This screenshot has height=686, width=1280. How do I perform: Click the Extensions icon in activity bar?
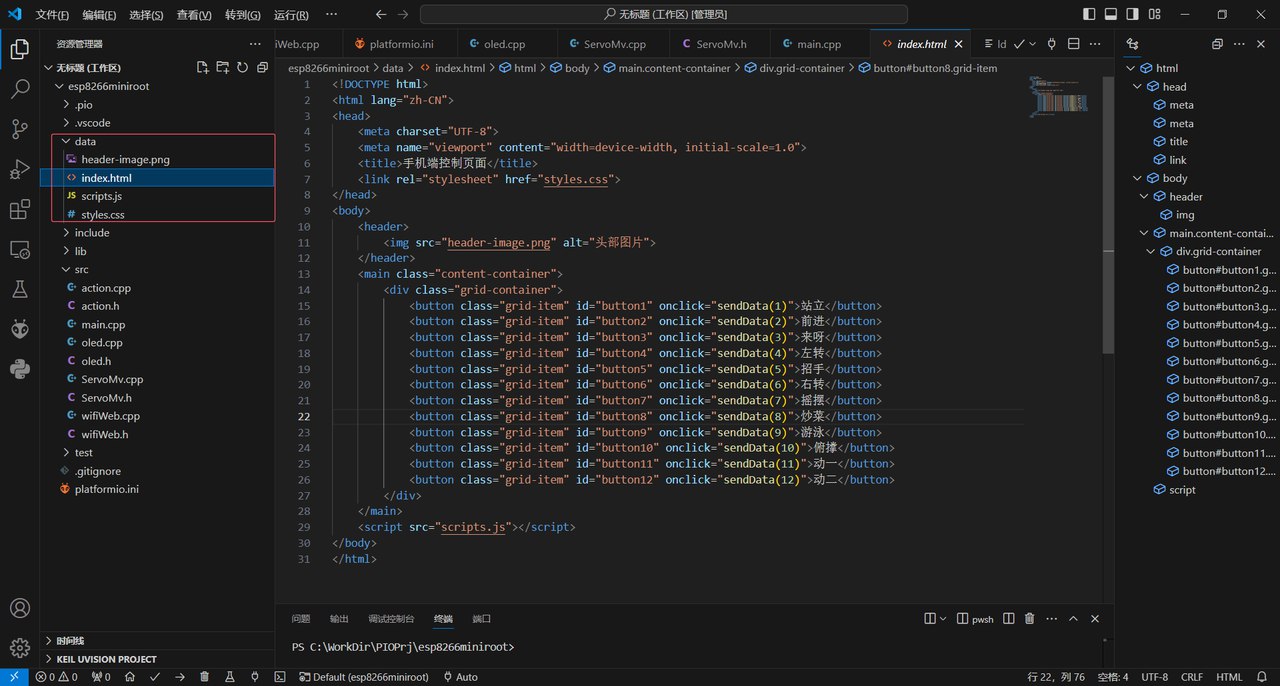pos(19,210)
